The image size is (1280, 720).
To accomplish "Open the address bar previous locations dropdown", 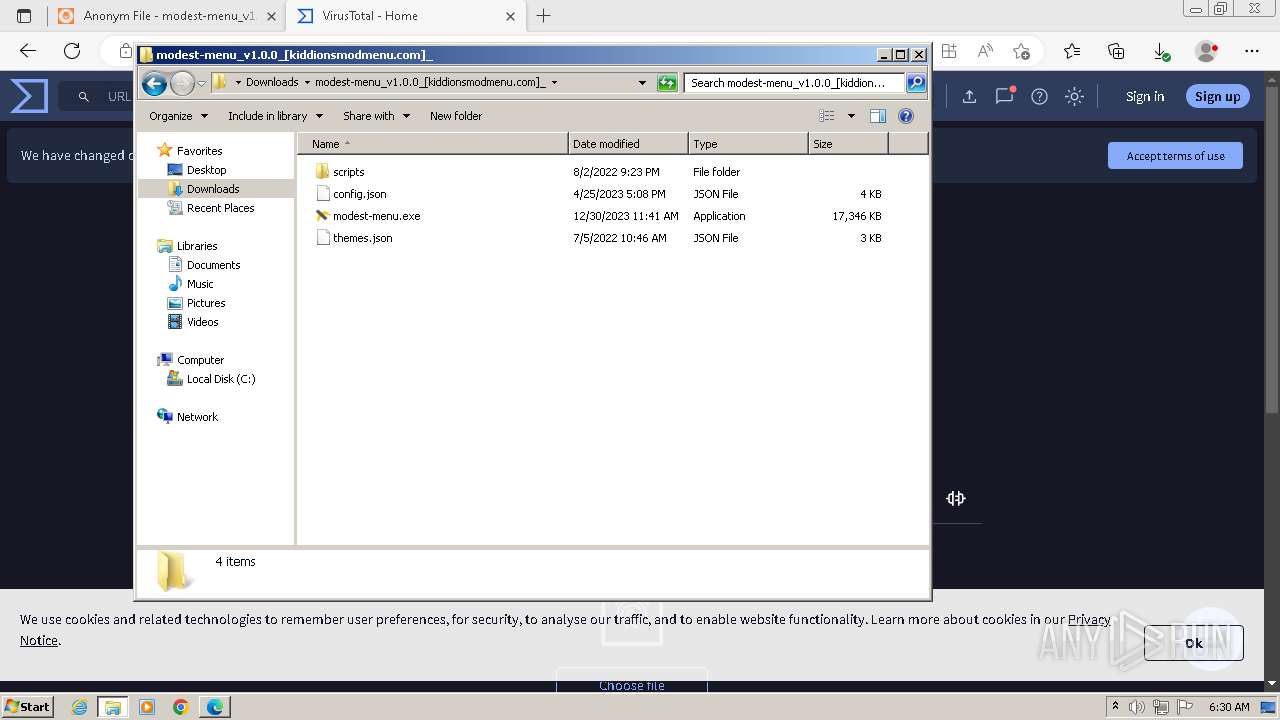I will point(642,83).
